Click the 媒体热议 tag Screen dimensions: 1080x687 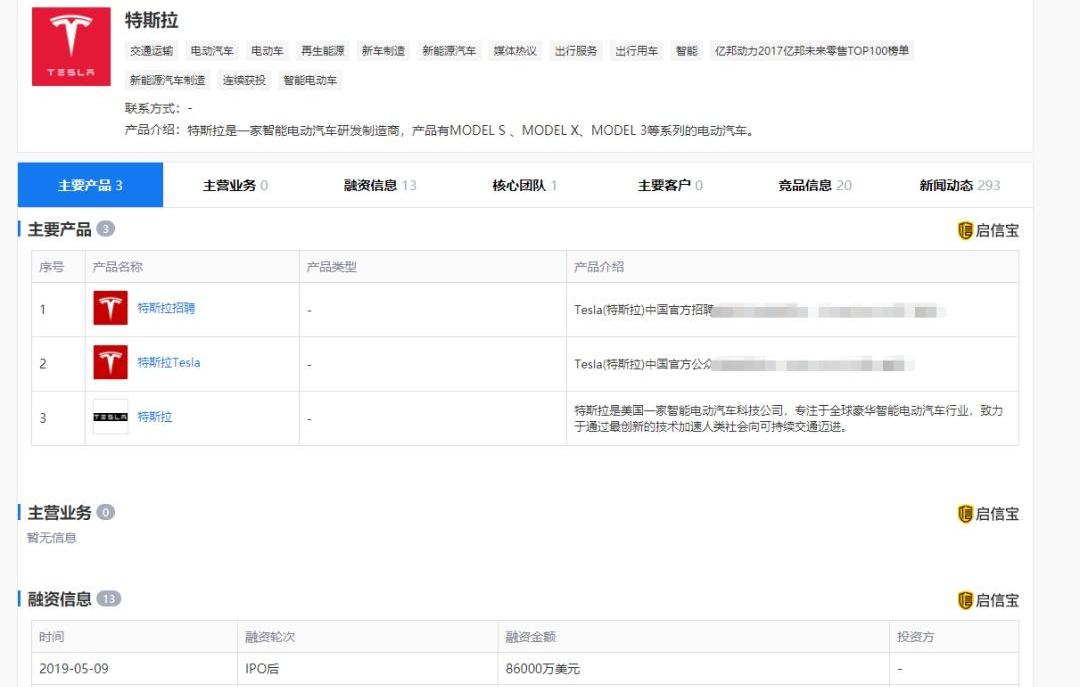pyautogui.click(x=515, y=50)
